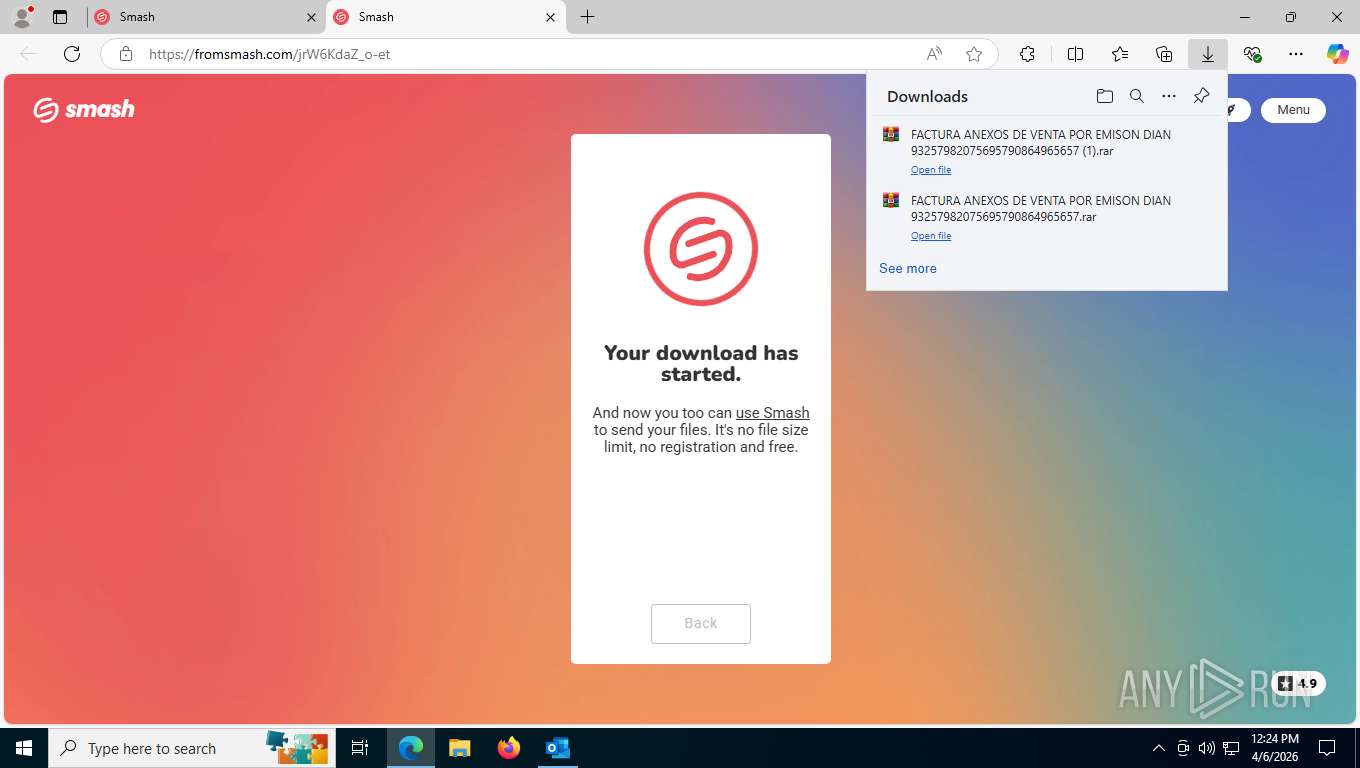Open the Smash Menu button
Viewport: 1360px width, 768px height.
pyautogui.click(x=1293, y=110)
